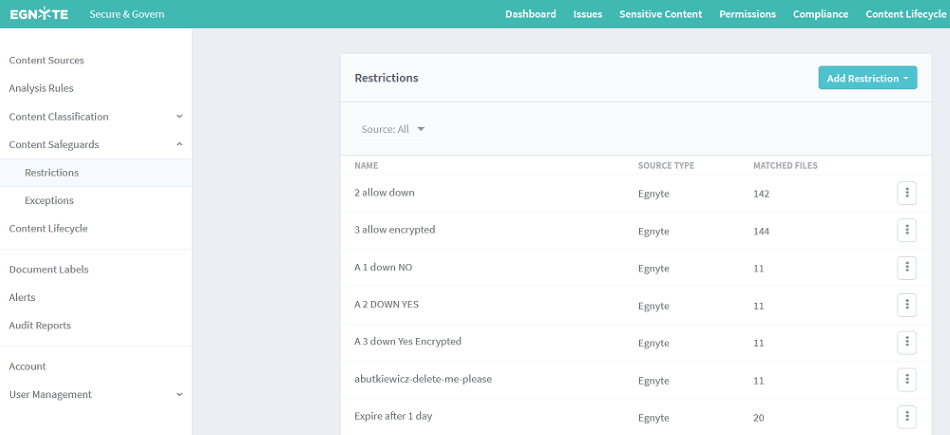Open the Source: All filter dropdown
This screenshot has height=435, width=950.
[394, 129]
